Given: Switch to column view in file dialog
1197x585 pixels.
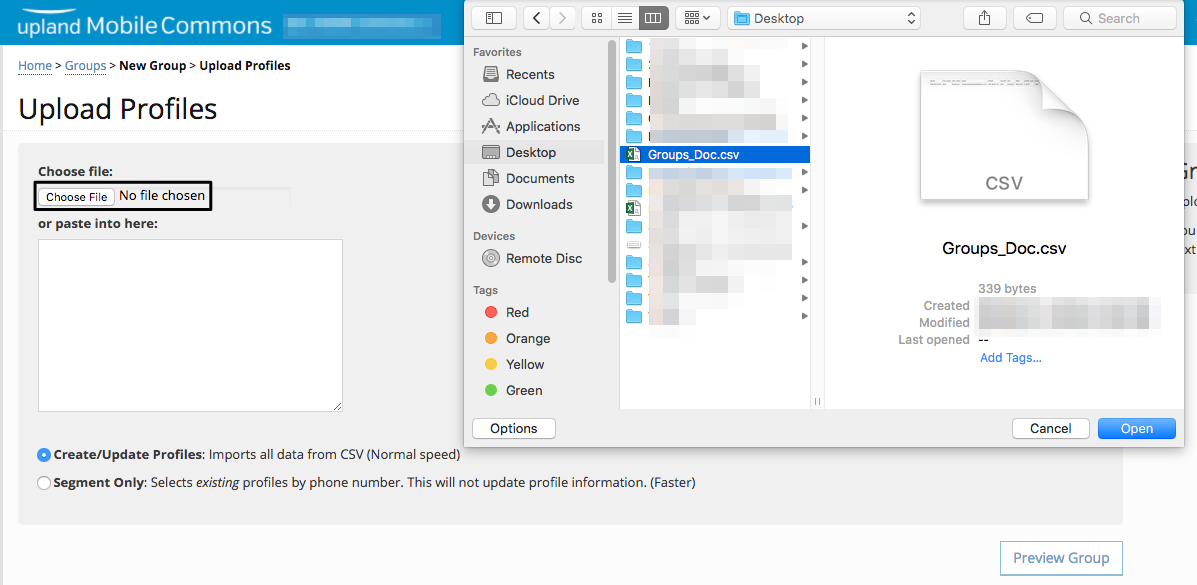Looking at the screenshot, I should pos(654,18).
